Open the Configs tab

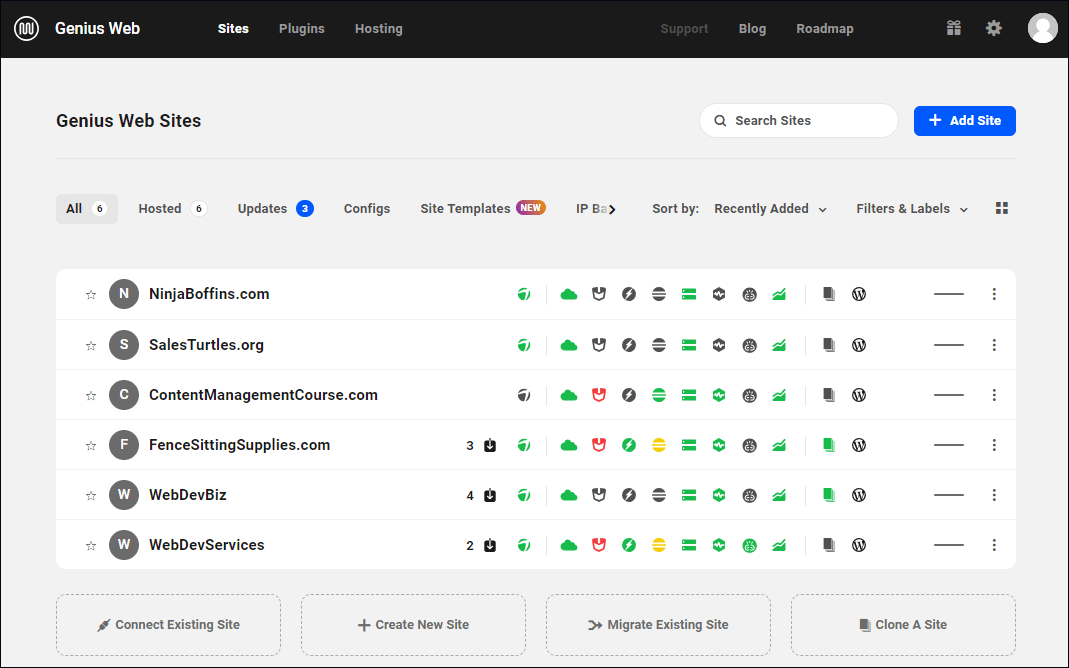(x=367, y=209)
